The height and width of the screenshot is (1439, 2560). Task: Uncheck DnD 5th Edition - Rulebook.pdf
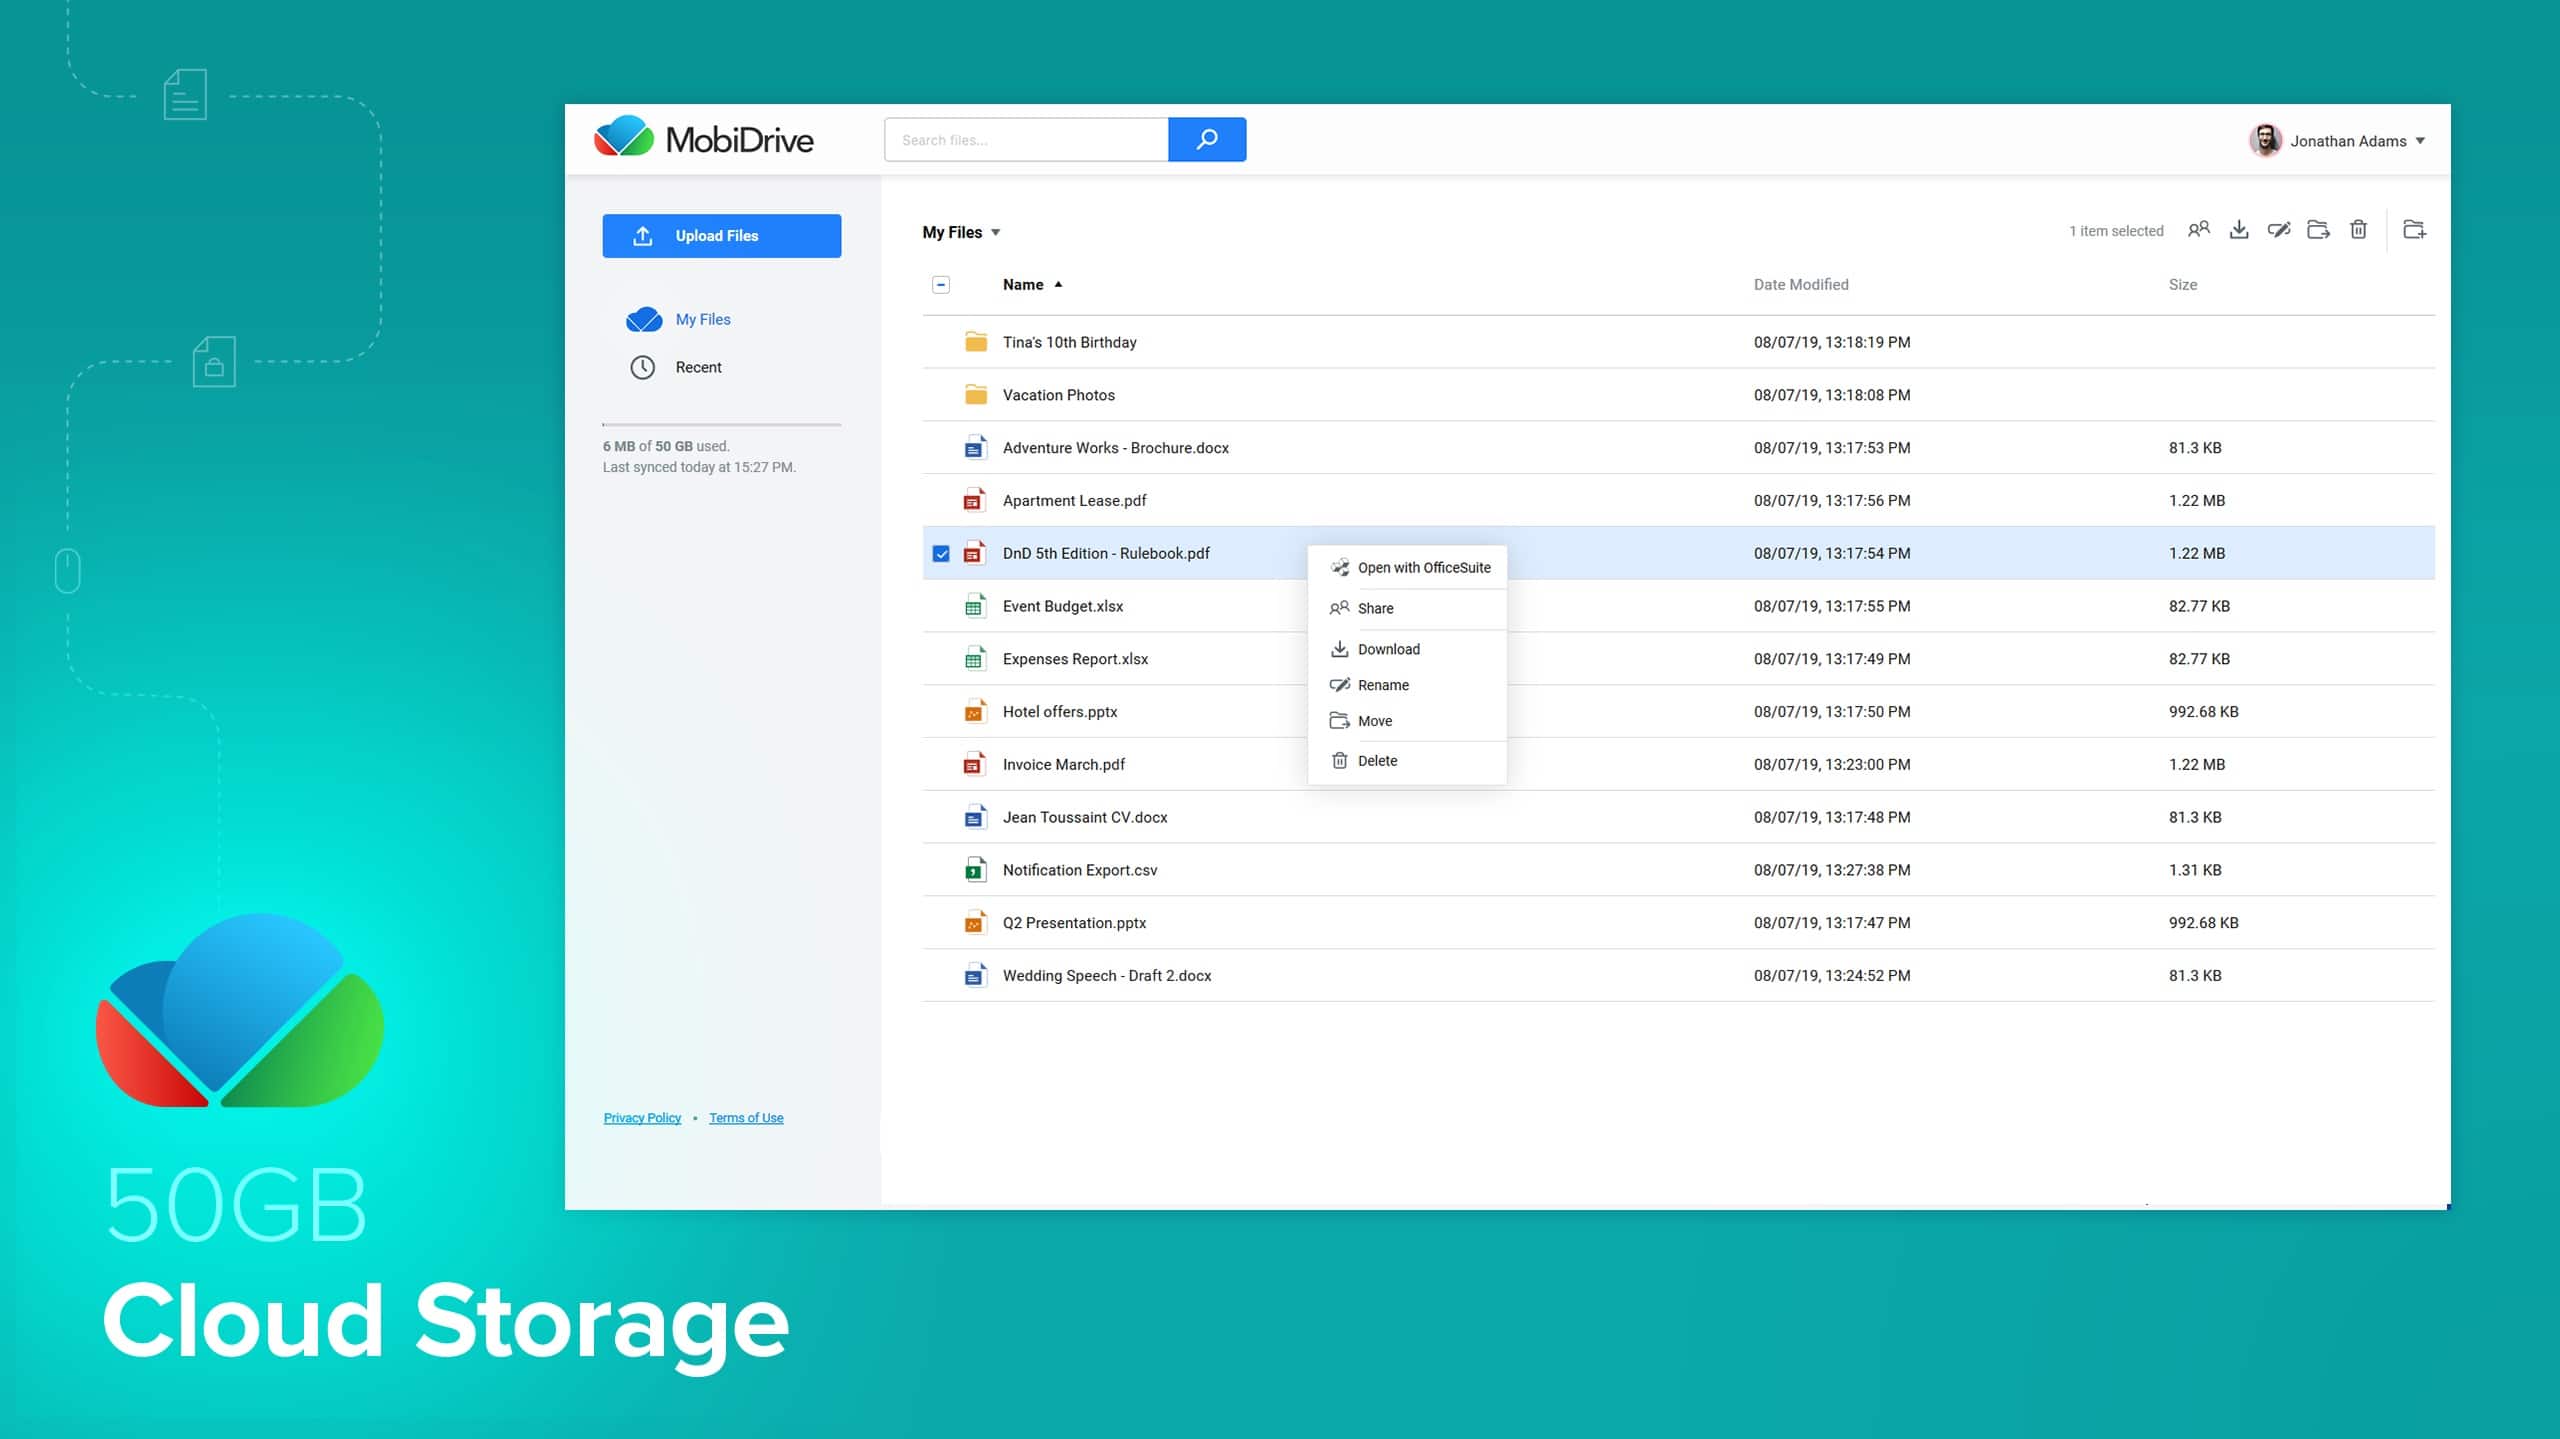[x=941, y=552]
